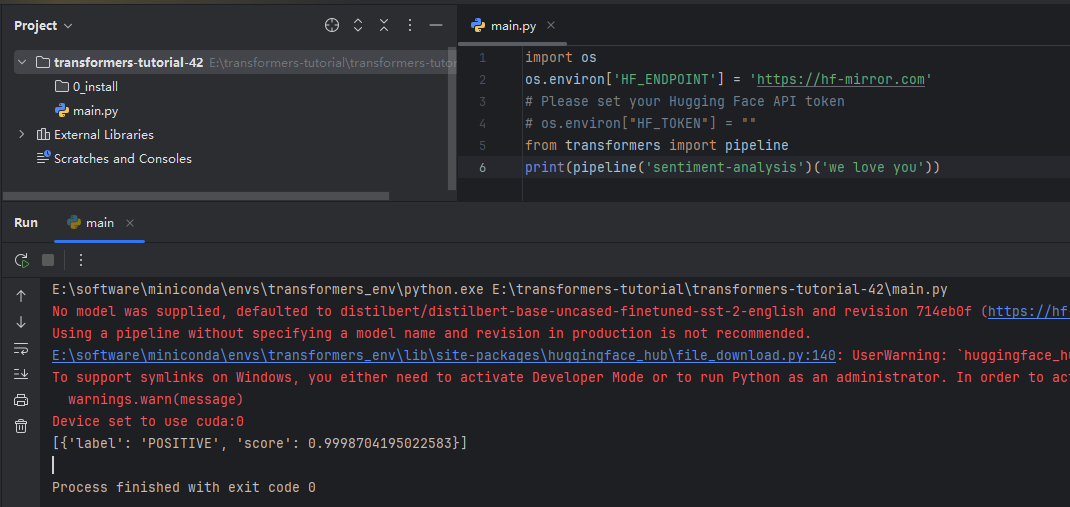Select External Libraries in the tree
The image size is (1070, 507).
coord(104,134)
